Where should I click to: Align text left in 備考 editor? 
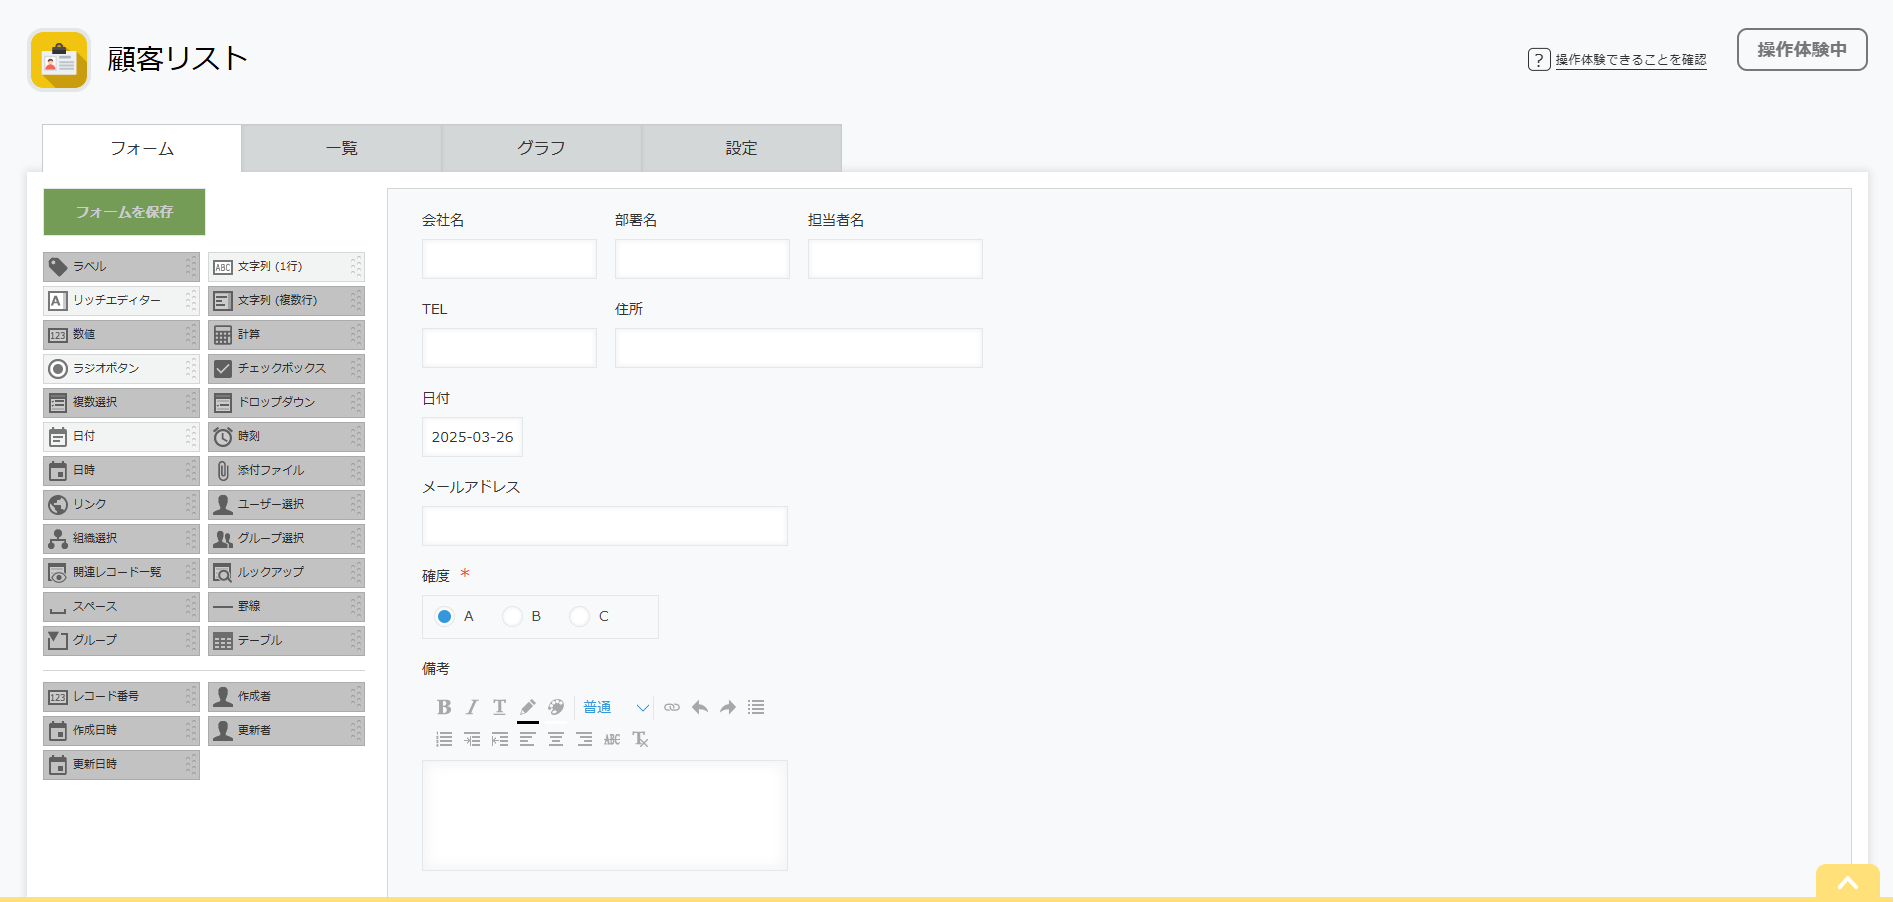528,739
